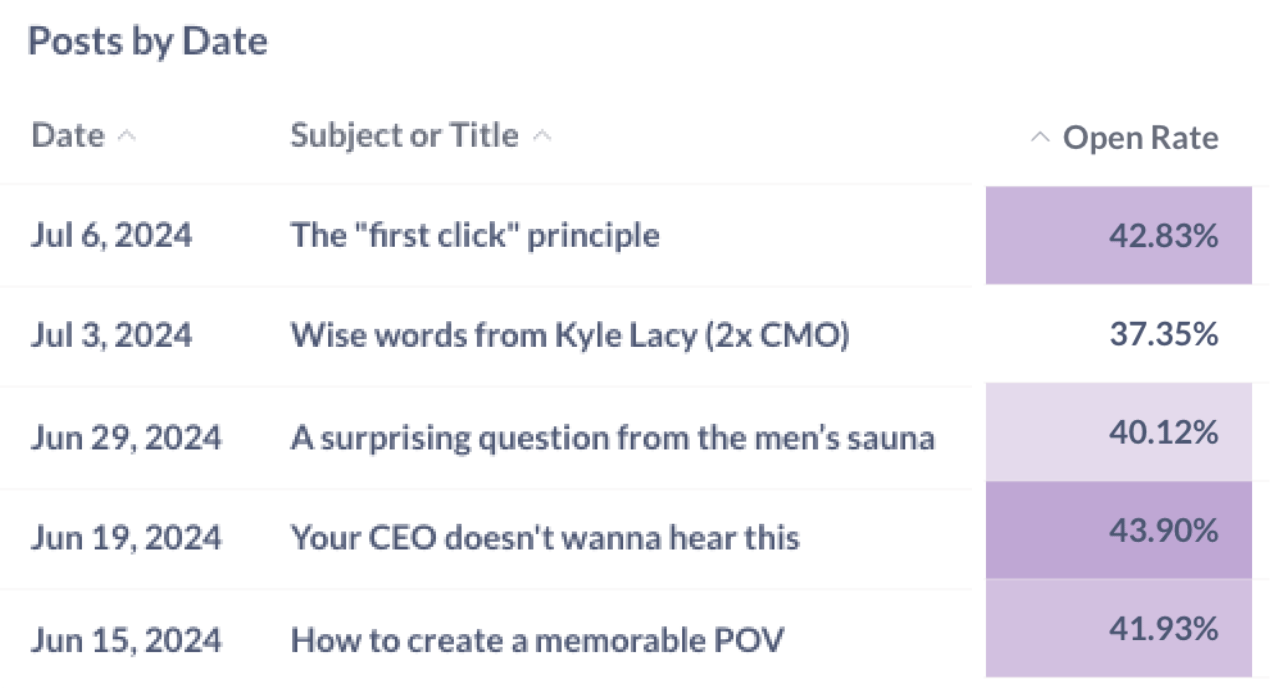The width and height of the screenshot is (1274, 690).
Task: Open the men's sauna question post
Action: click(x=613, y=438)
